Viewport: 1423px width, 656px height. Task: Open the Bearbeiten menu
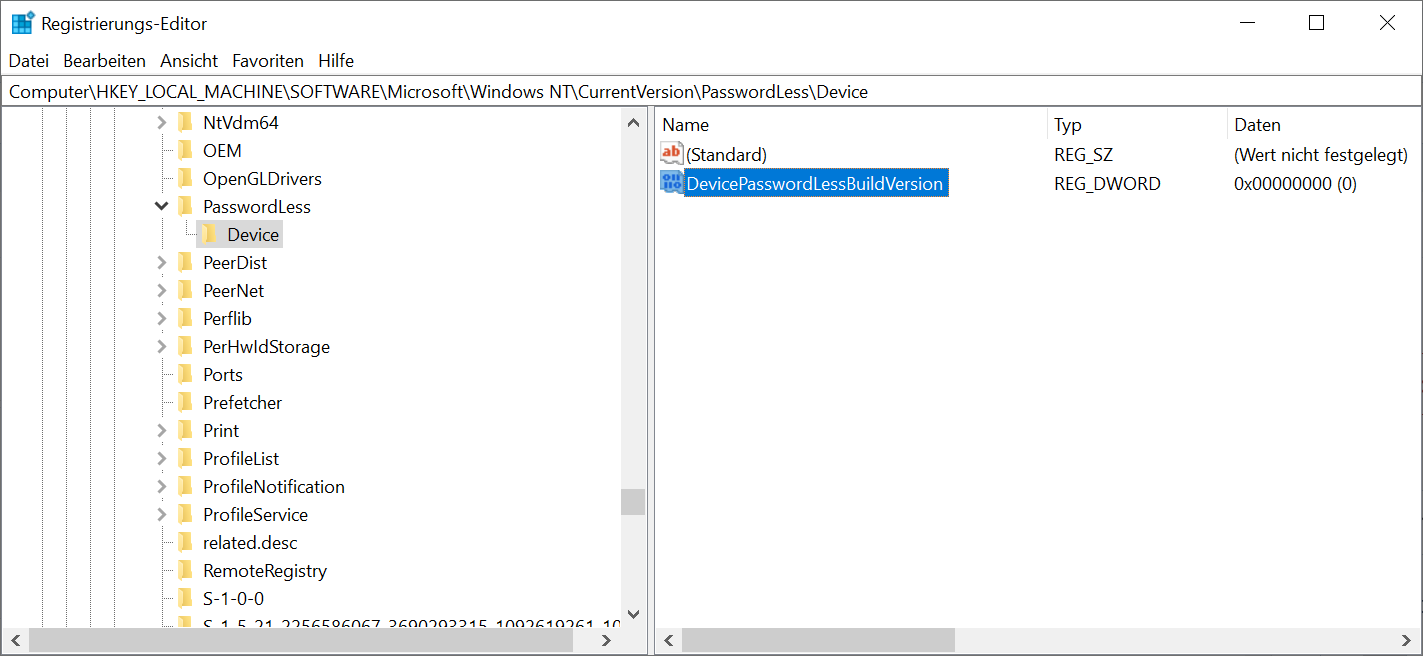pyautogui.click(x=105, y=61)
